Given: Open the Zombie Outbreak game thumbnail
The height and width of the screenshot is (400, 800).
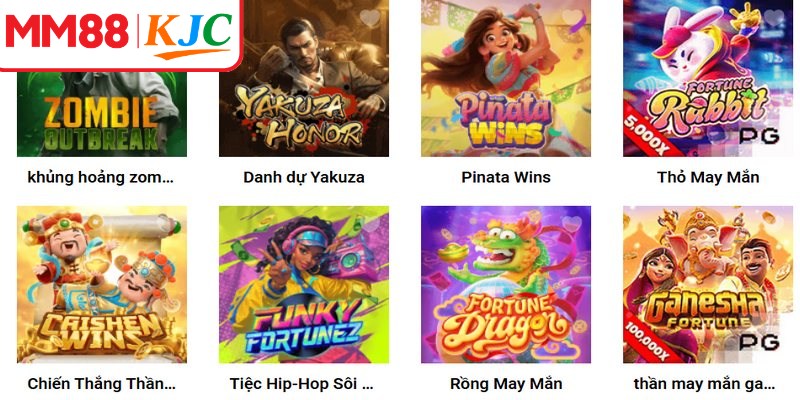Looking at the screenshot, I should coord(102,114).
